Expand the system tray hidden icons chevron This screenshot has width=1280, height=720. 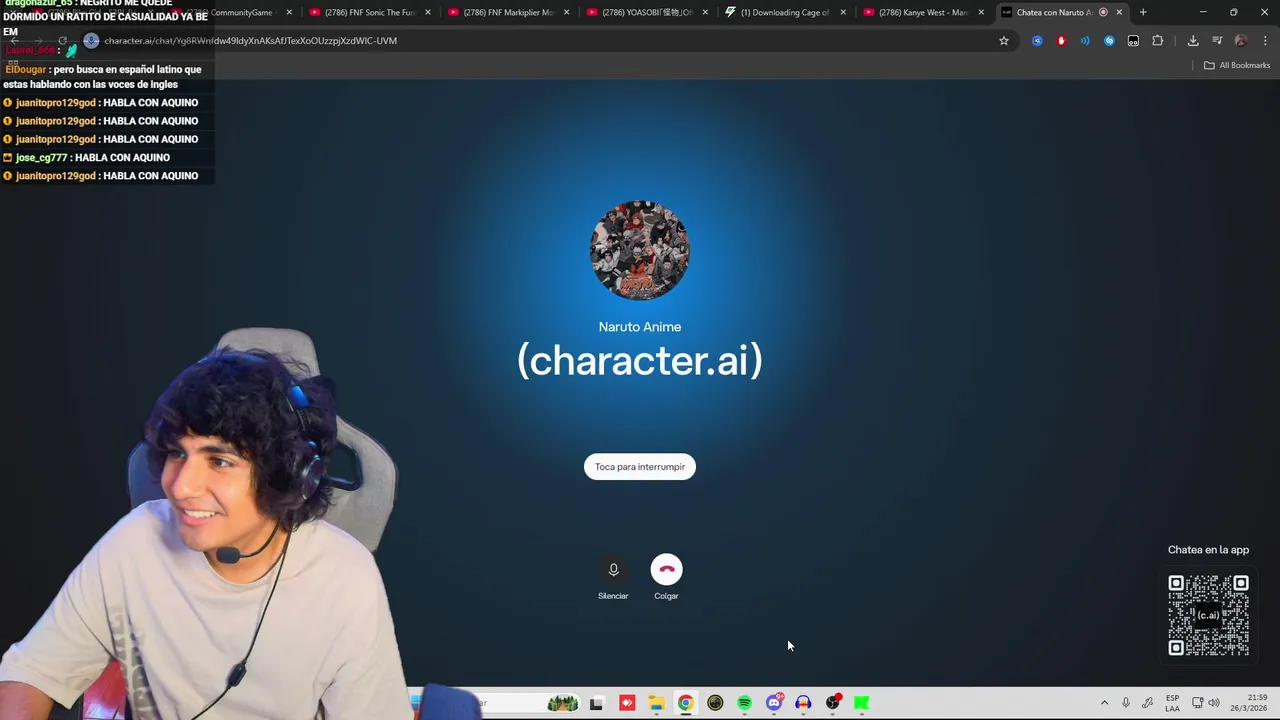click(1104, 703)
